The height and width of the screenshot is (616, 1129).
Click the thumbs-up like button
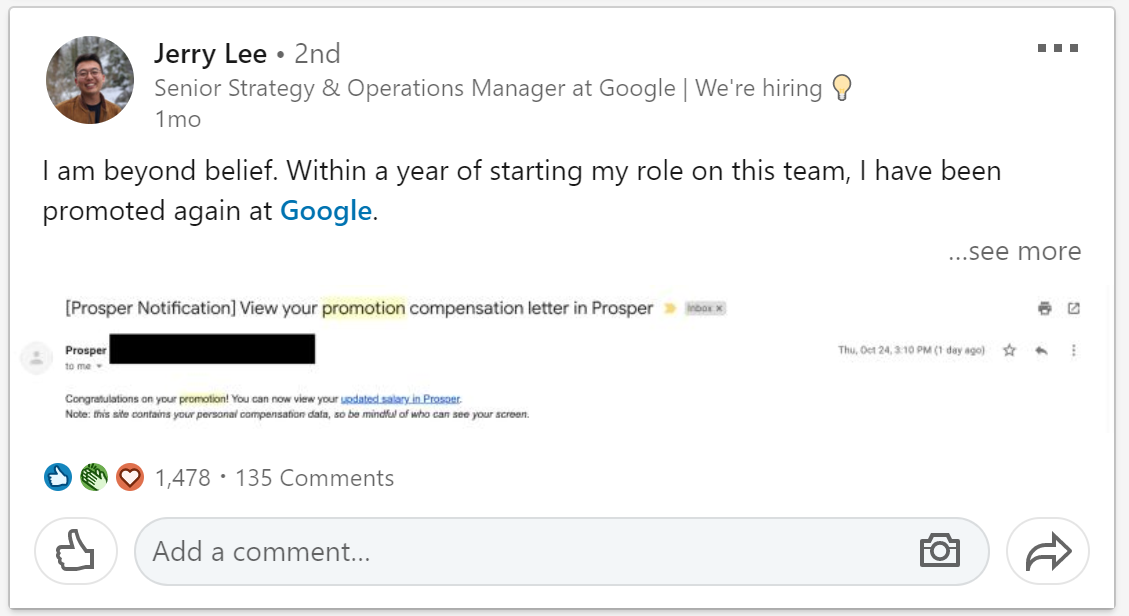tap(76, 551)
